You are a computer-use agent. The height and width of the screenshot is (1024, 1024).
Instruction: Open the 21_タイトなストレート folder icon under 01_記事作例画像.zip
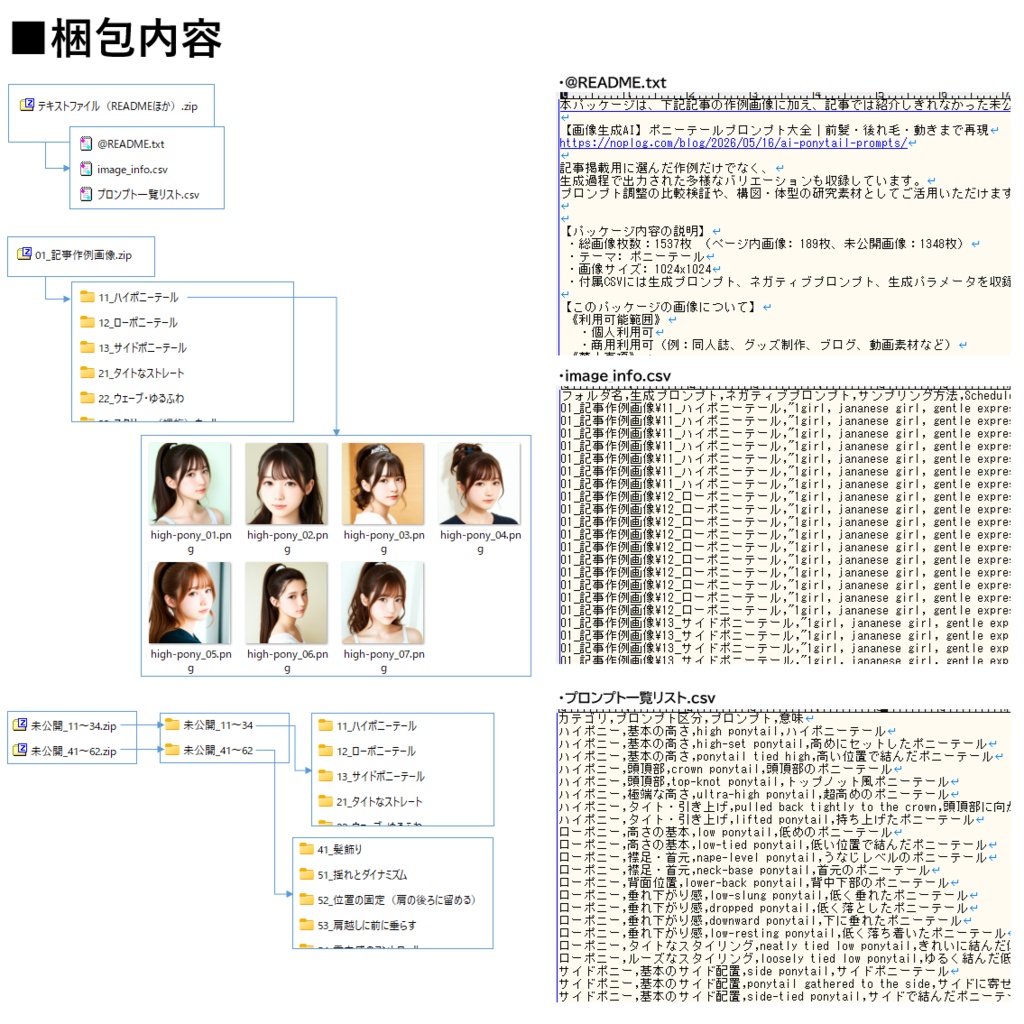pos(87,372)
